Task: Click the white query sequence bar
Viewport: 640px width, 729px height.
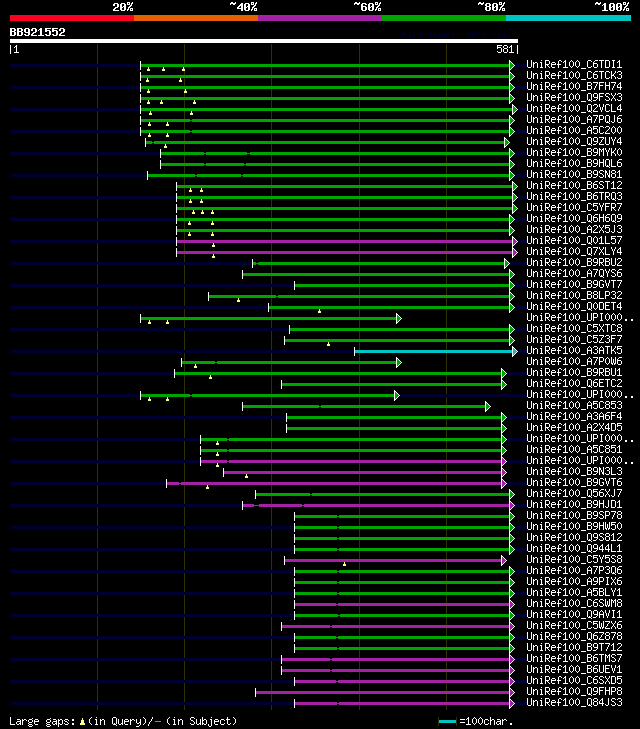Action: click(x=264, y=41)
